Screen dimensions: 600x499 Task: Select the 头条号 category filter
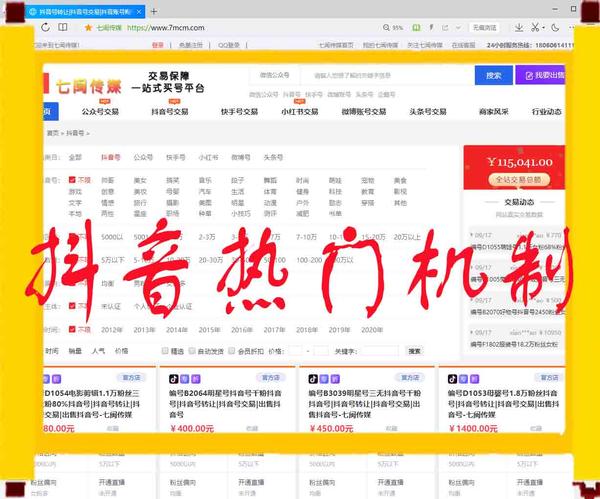(x=273, y=157)
